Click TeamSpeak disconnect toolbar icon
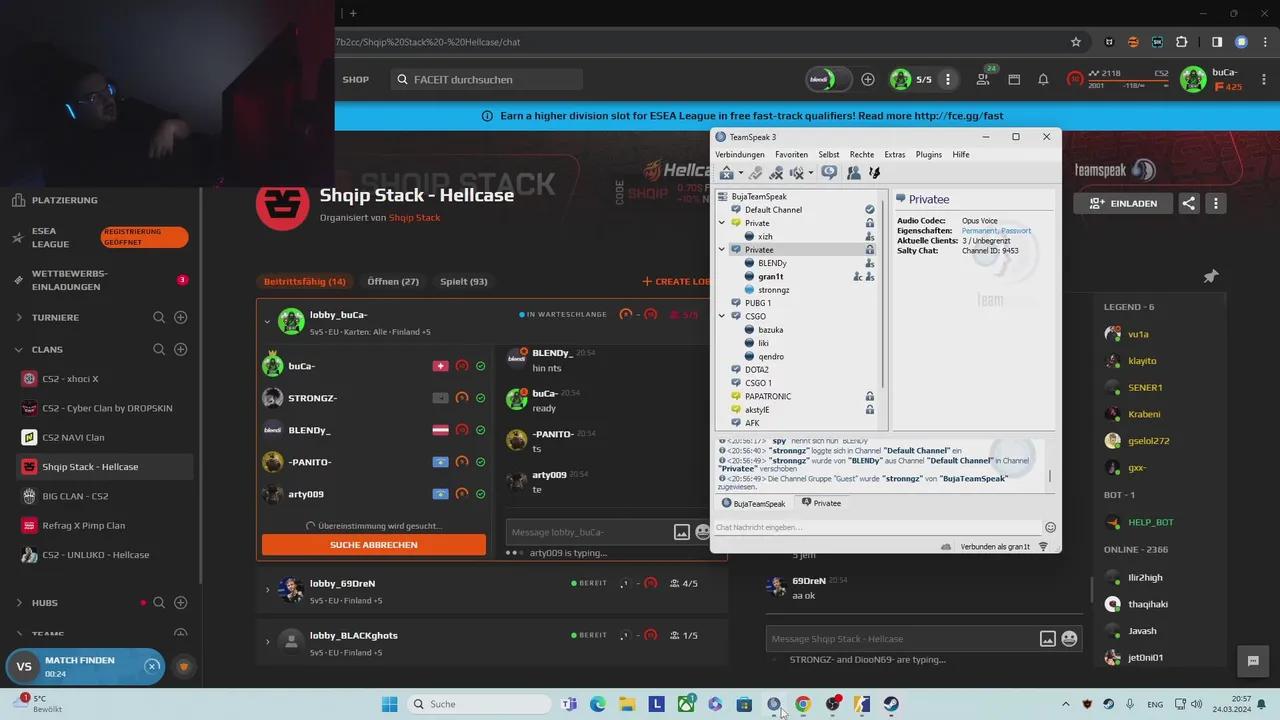This screenshot has height=720, width=1280. (755, 173)
